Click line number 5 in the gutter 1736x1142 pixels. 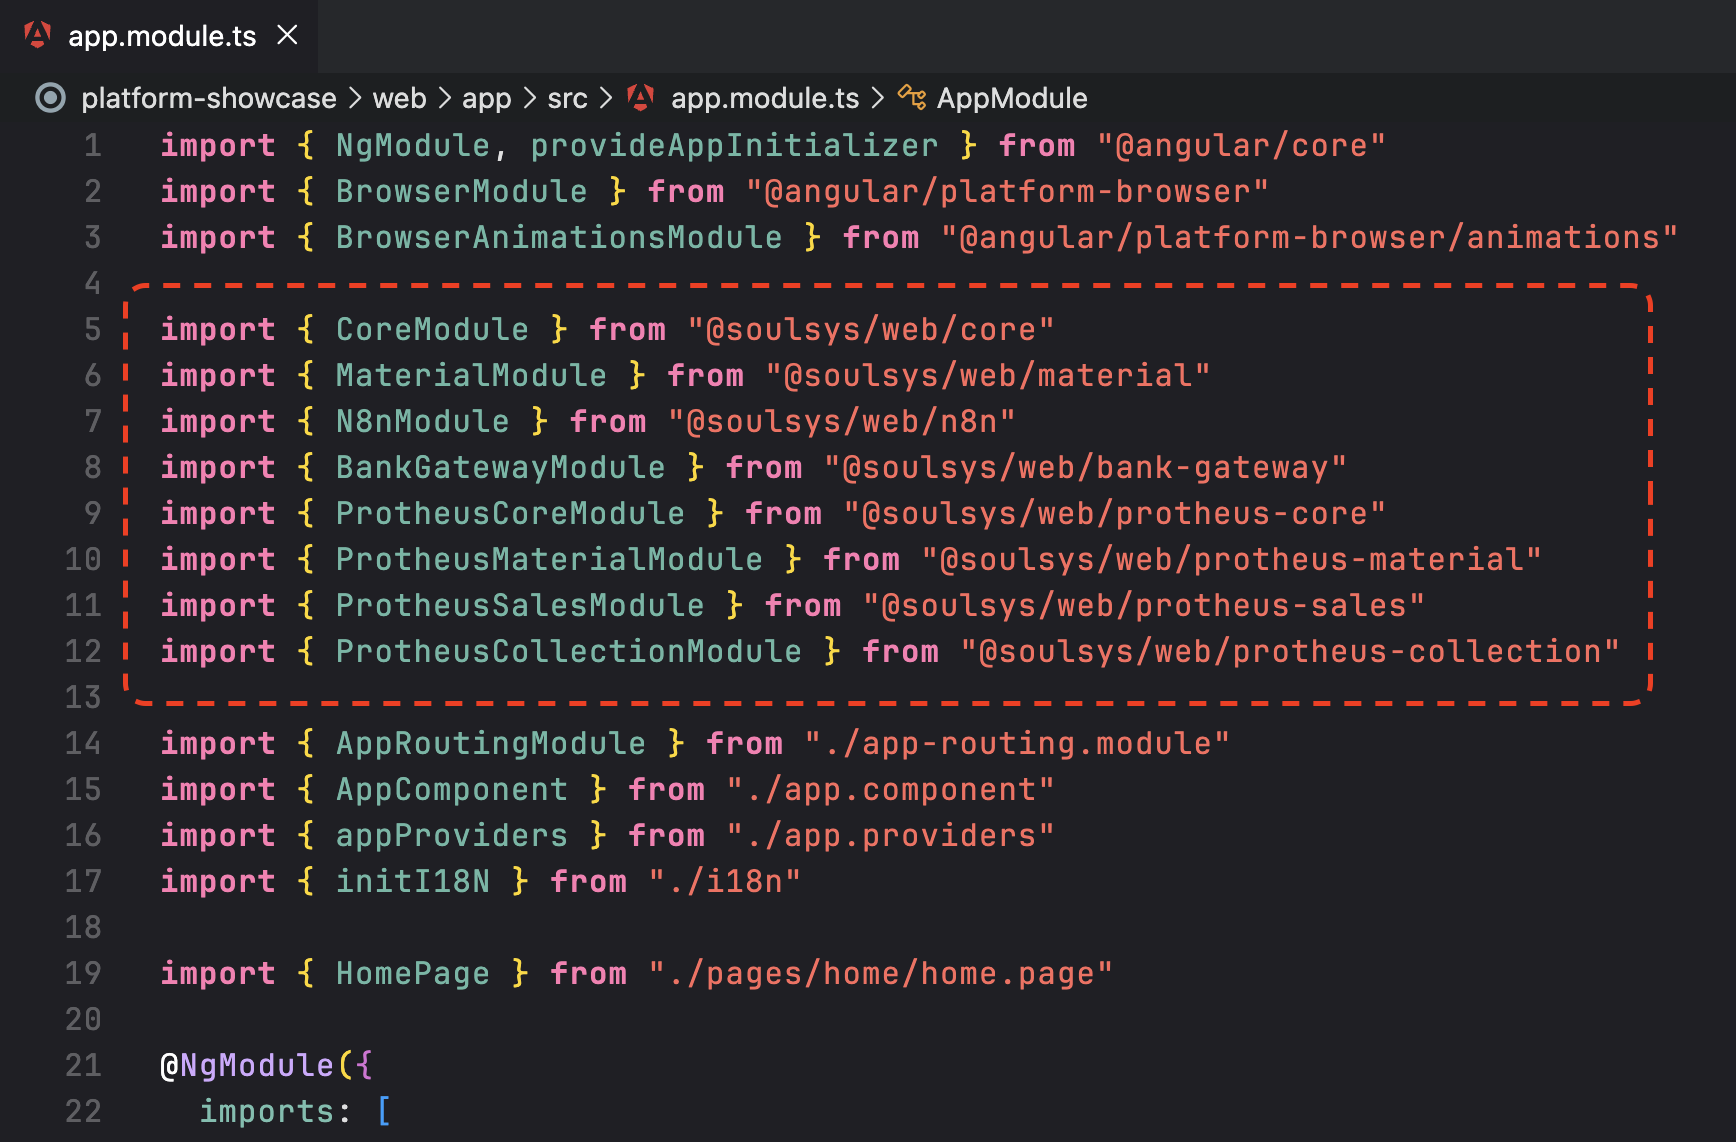click(92, 329)
